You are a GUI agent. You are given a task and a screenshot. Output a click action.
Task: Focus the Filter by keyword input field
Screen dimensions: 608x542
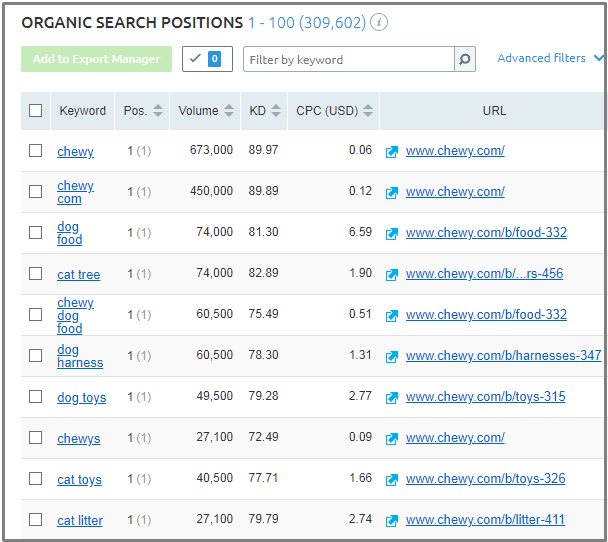point(349,59)
